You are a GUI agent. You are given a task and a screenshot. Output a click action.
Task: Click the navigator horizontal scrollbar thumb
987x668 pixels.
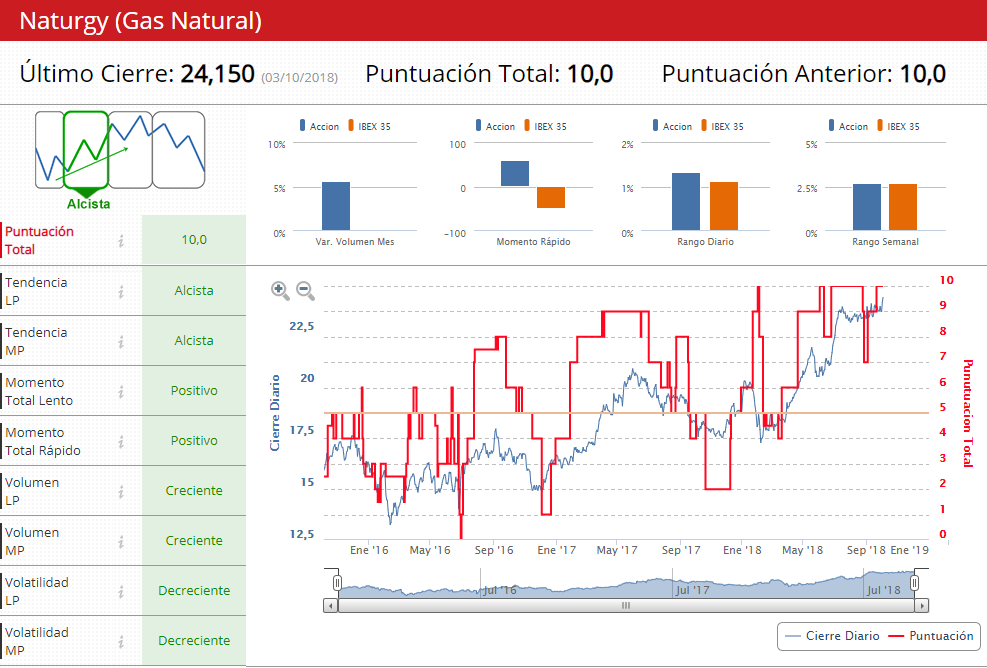pos(626,606)
